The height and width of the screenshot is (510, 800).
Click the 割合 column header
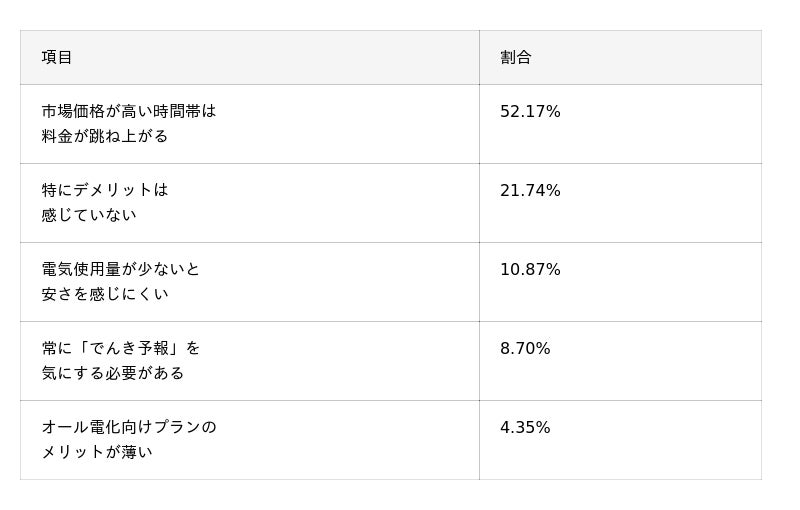click(x=515, y=58)
